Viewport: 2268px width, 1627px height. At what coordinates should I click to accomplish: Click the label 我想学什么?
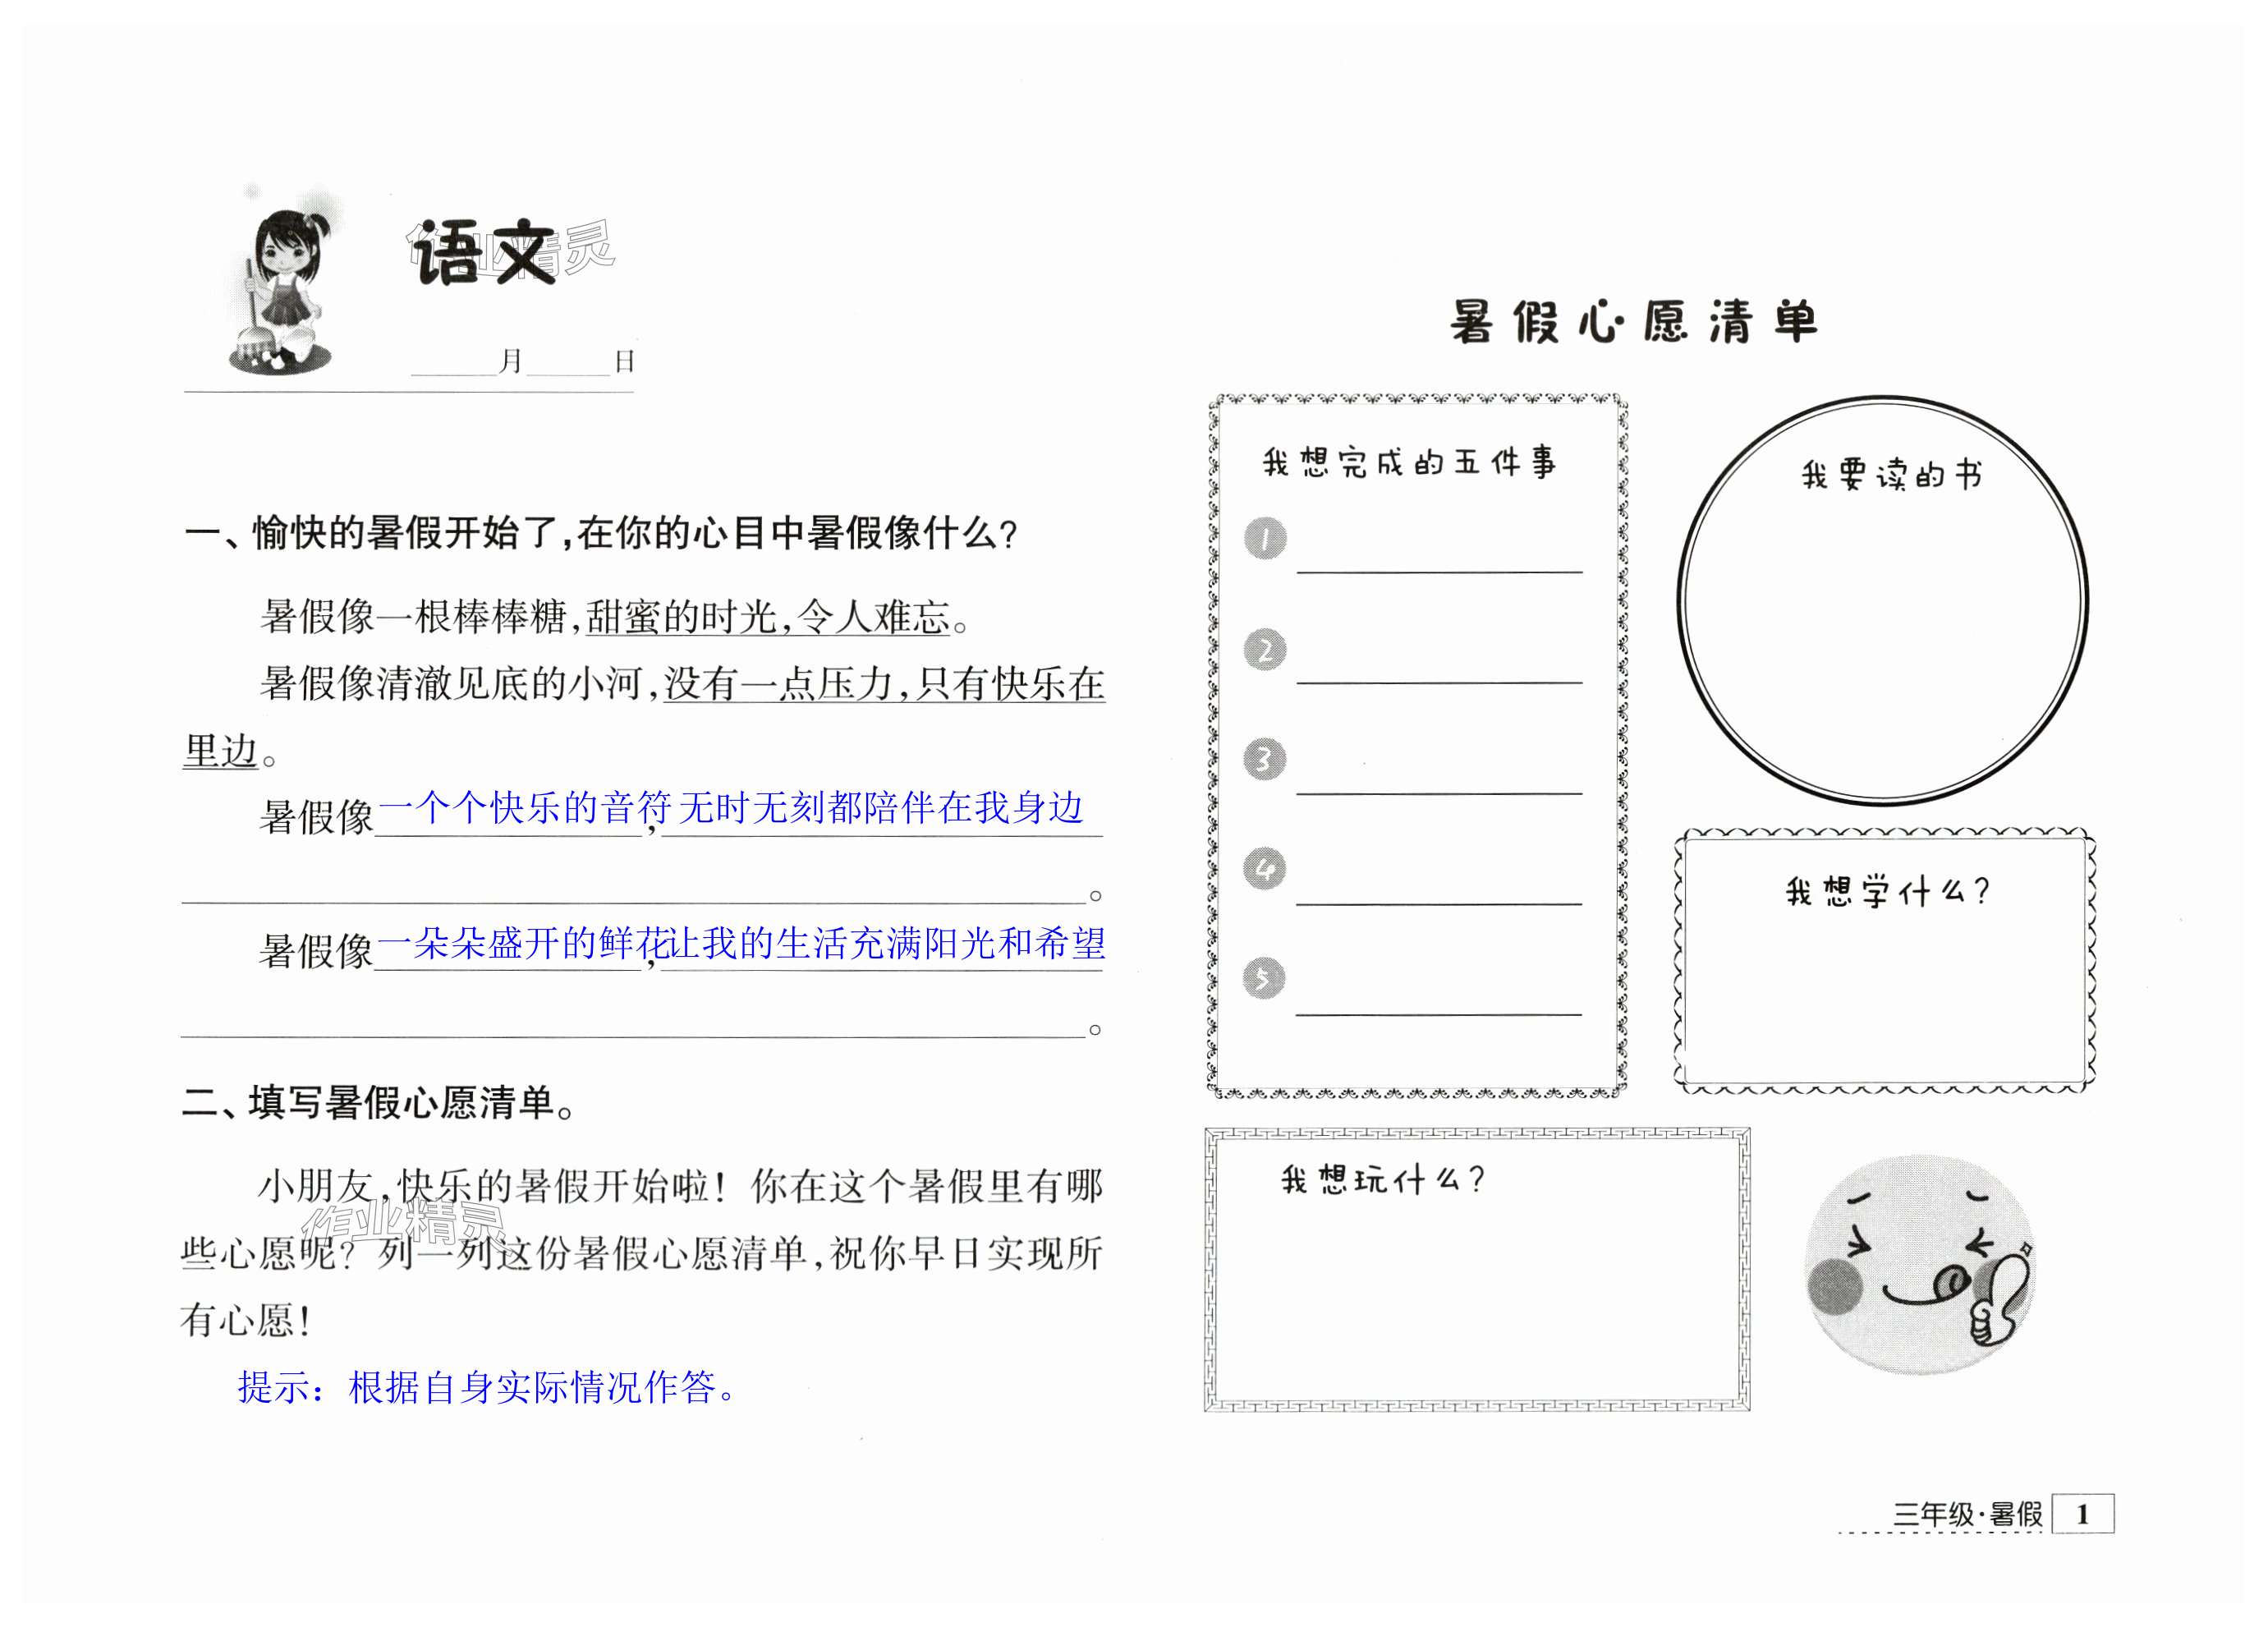[x=1887, y=891]
